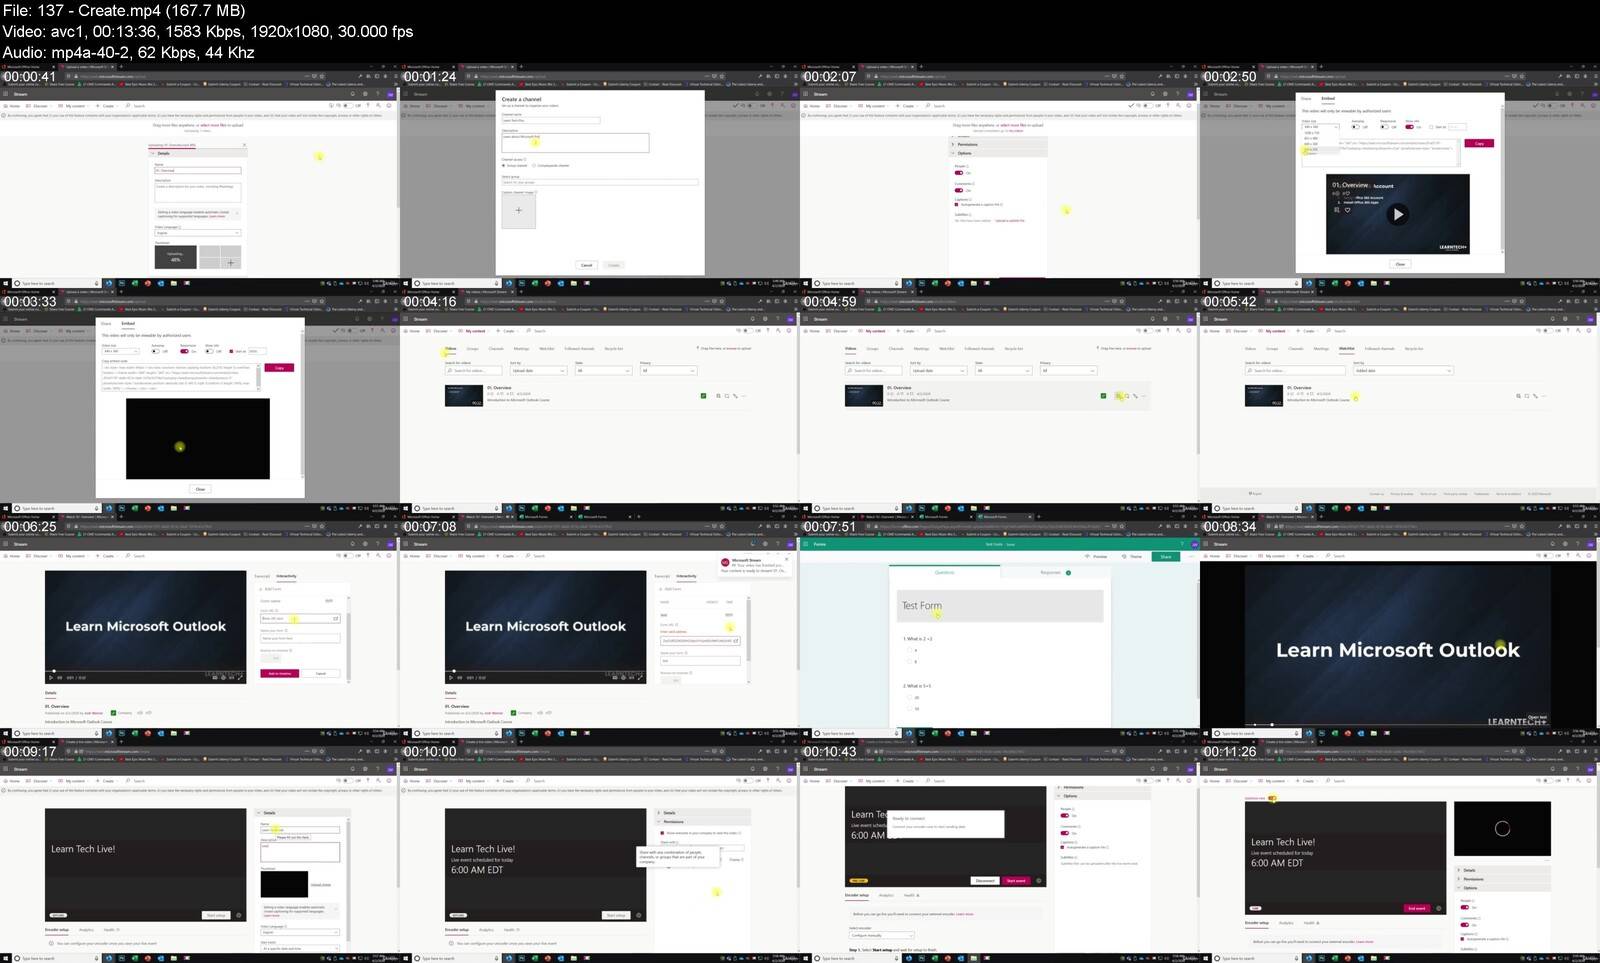
Task: Collapse Options section in 00:02:07 frame
Action: [x=997, y=153]
